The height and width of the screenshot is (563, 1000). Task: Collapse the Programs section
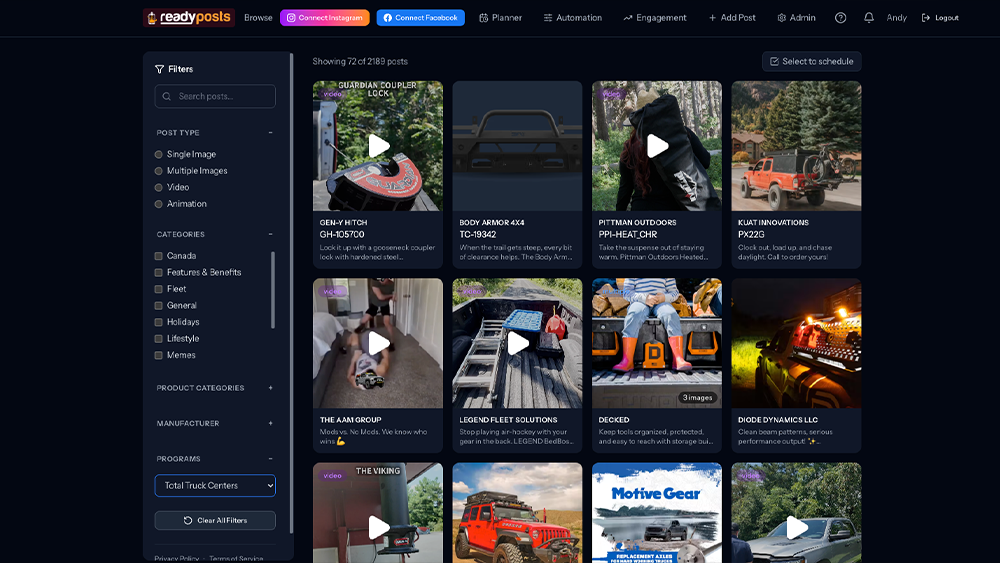click(x=270, y=458)
